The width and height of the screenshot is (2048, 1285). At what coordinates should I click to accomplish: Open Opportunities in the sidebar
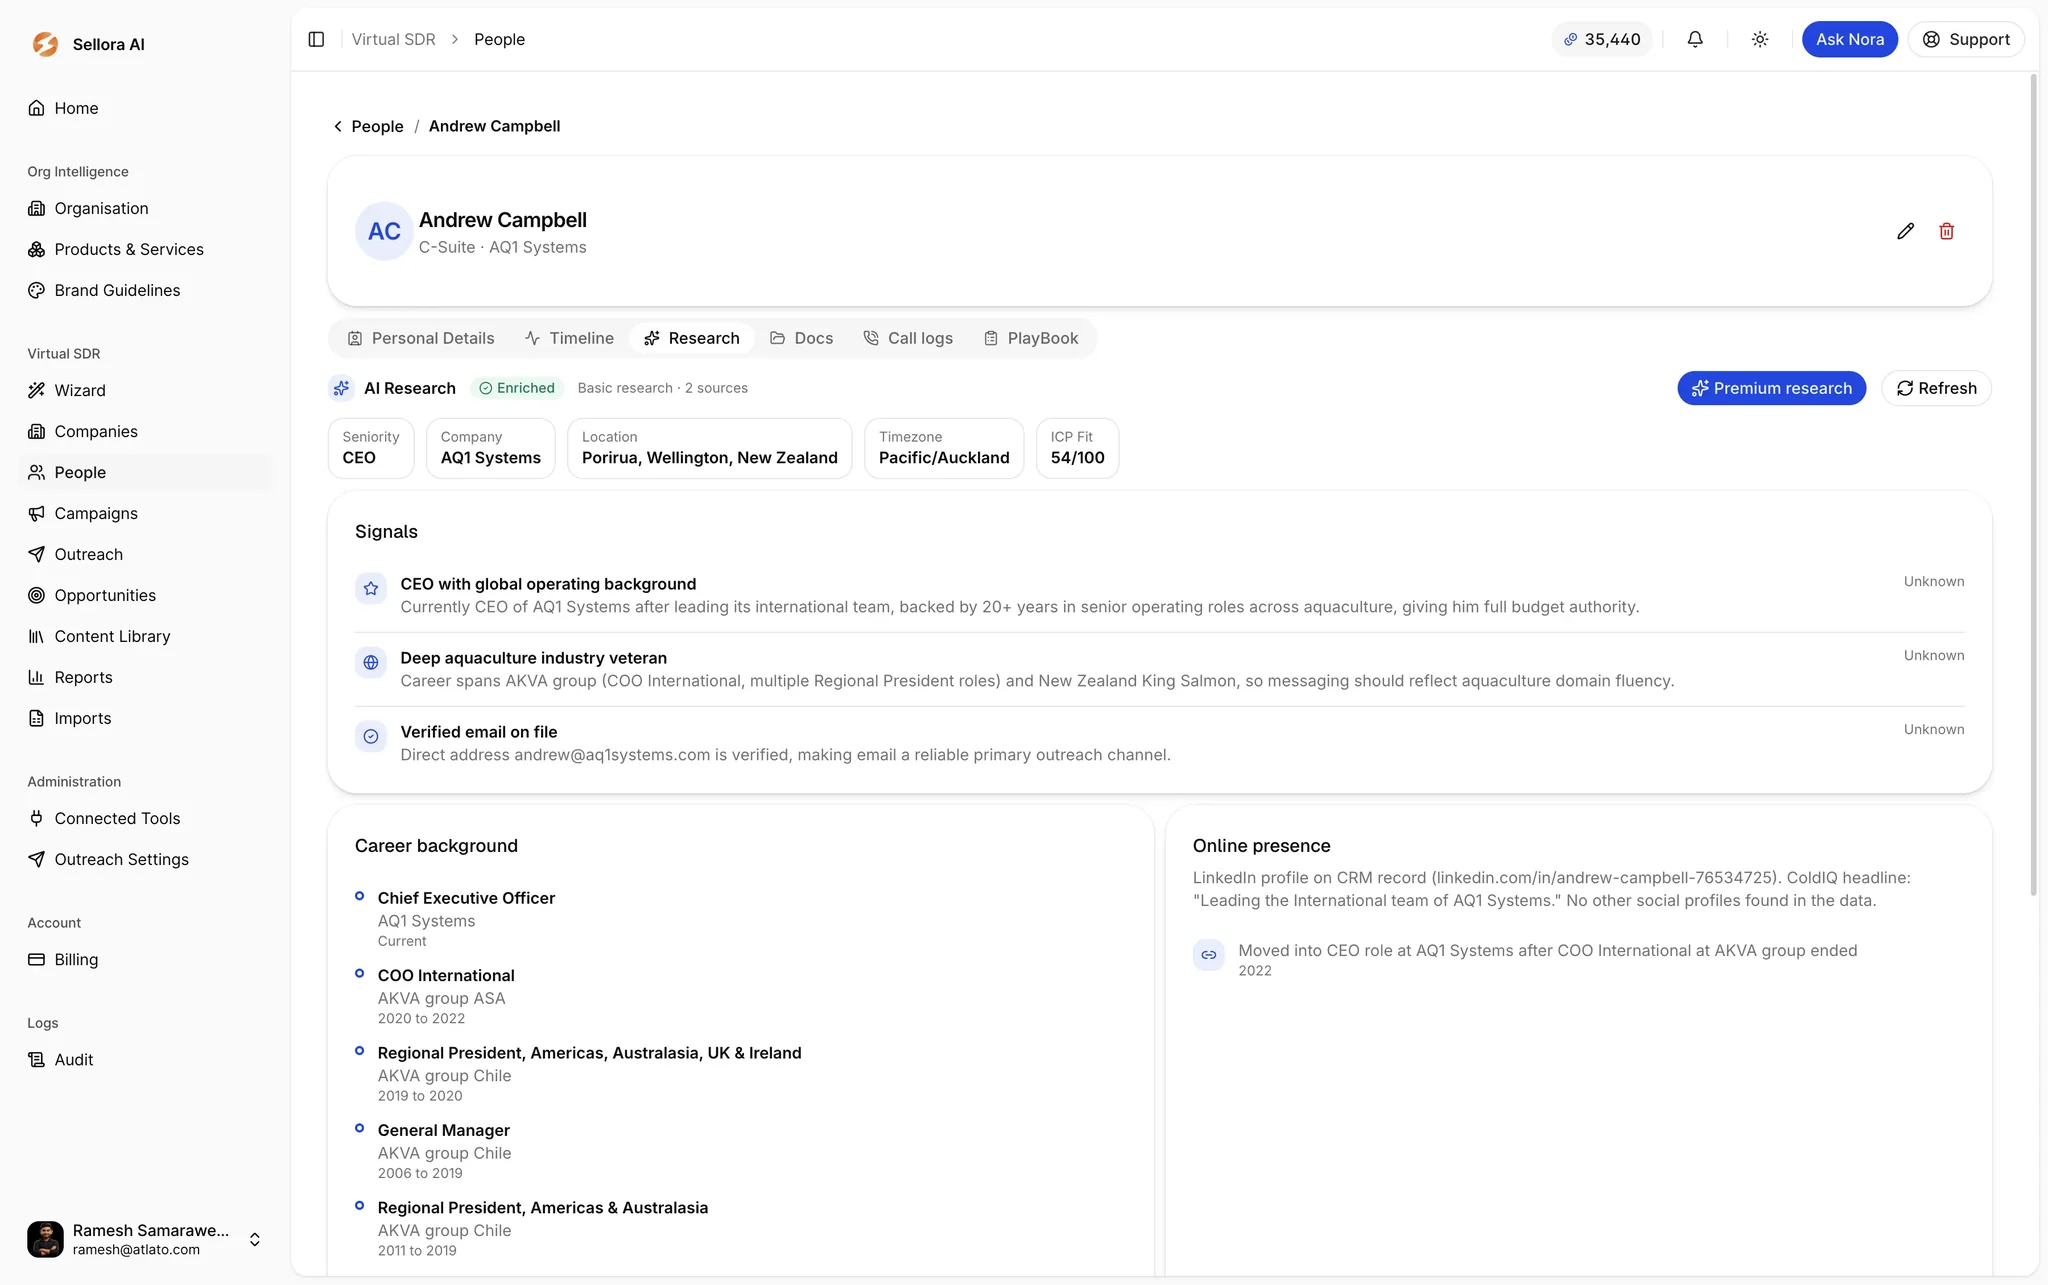point(145,595)
